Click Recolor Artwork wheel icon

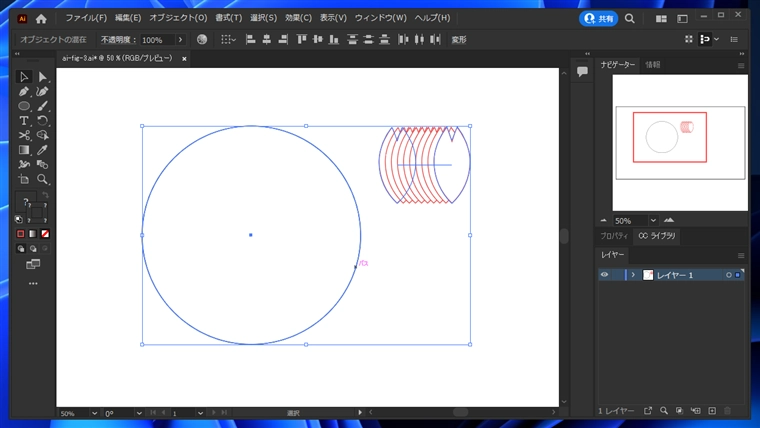[202, 40]
